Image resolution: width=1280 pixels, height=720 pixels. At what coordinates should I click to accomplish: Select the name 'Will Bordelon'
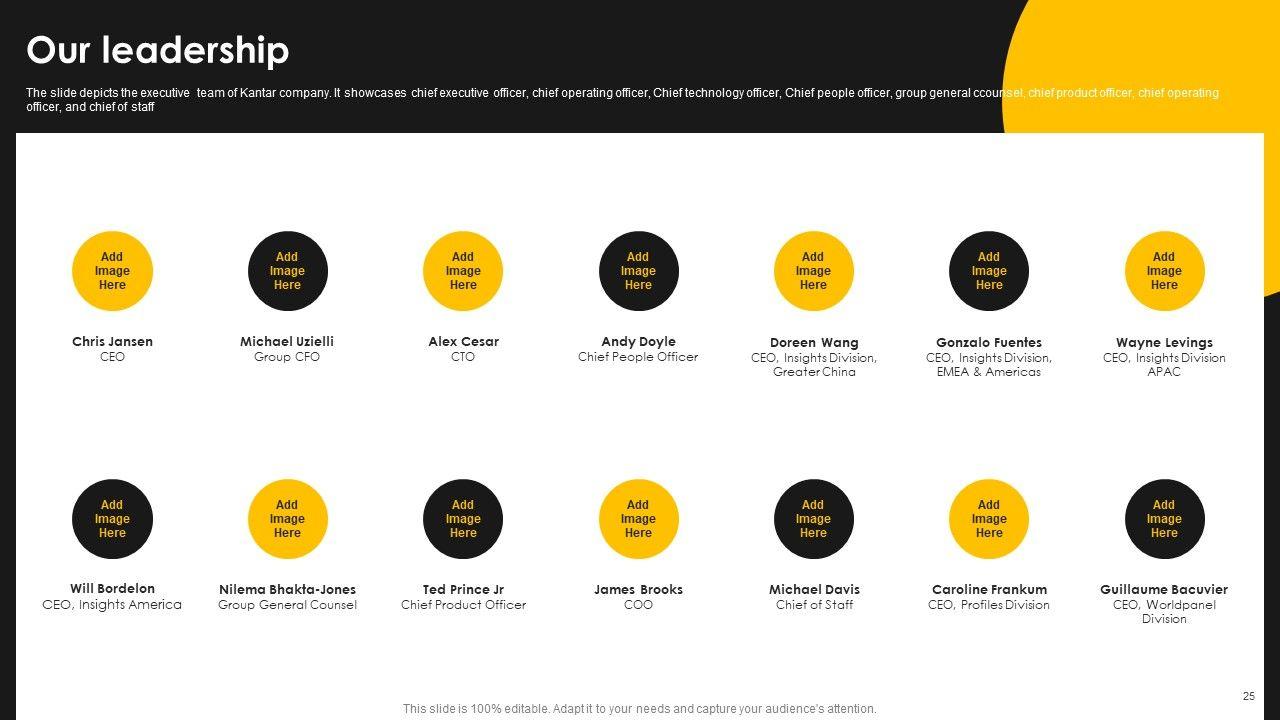(112, 588)
